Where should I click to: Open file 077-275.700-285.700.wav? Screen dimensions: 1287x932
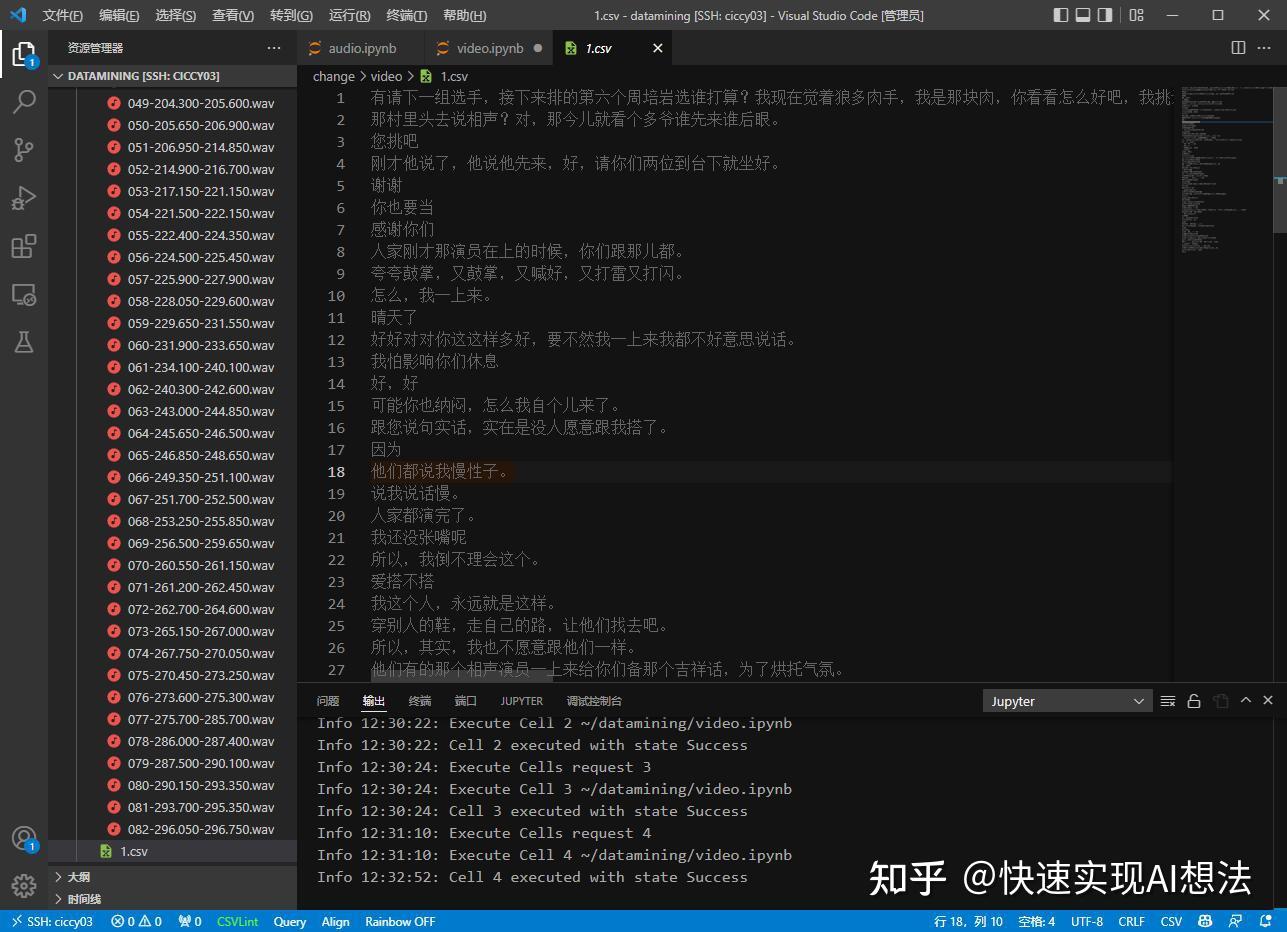(200, 719)
